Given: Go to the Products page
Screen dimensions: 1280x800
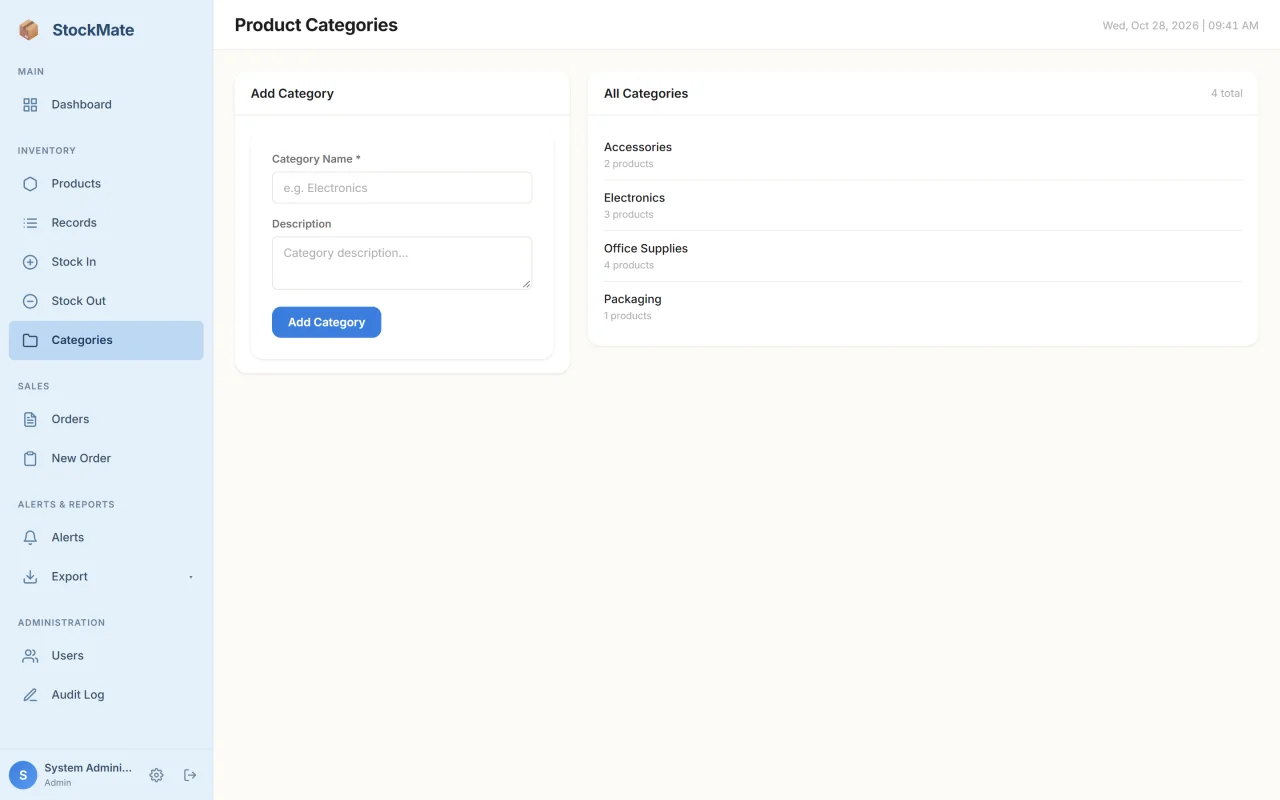Looking at the screenshot, I should click(x=106, y=184).
